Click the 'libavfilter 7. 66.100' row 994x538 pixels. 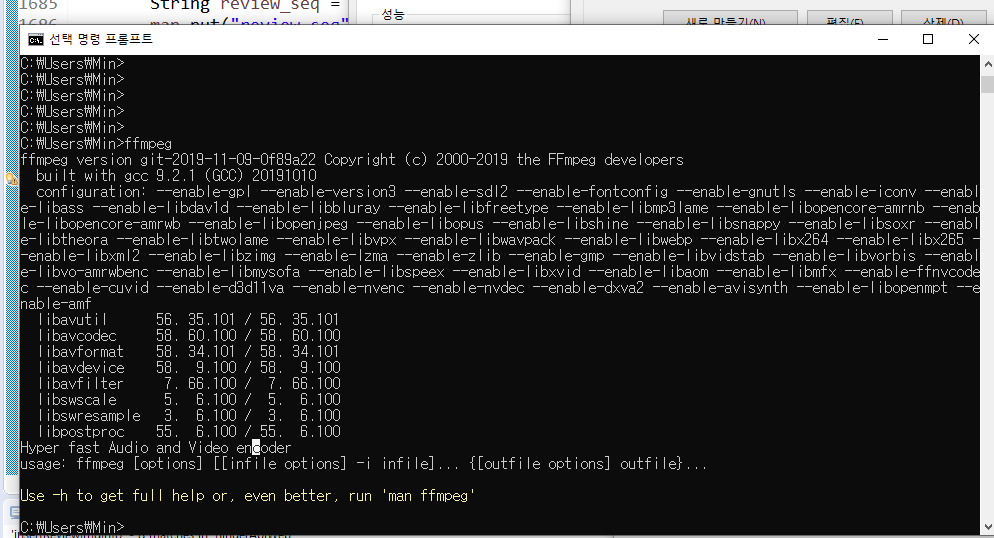click(x=188, y=383)
